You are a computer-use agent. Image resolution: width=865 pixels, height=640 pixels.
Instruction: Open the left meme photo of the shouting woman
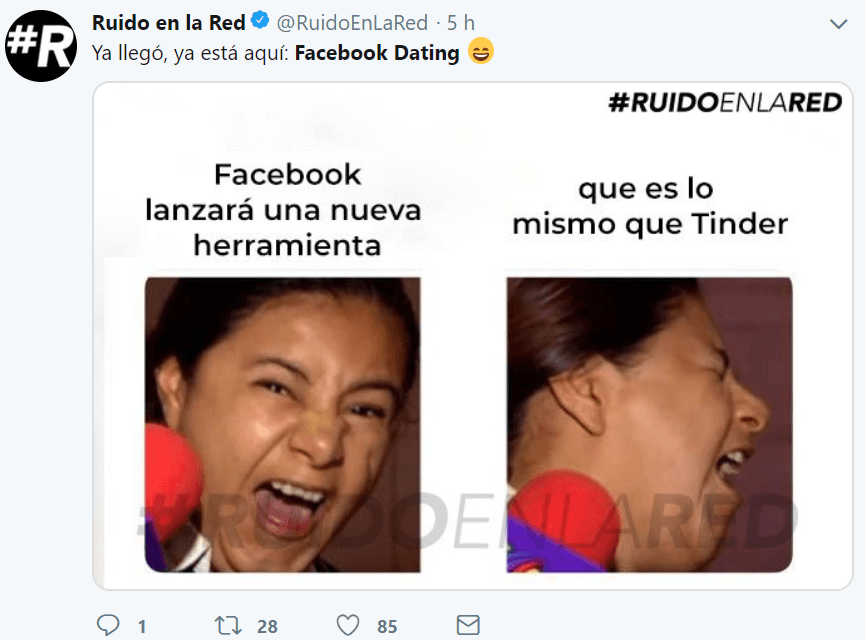pos(282,424)
